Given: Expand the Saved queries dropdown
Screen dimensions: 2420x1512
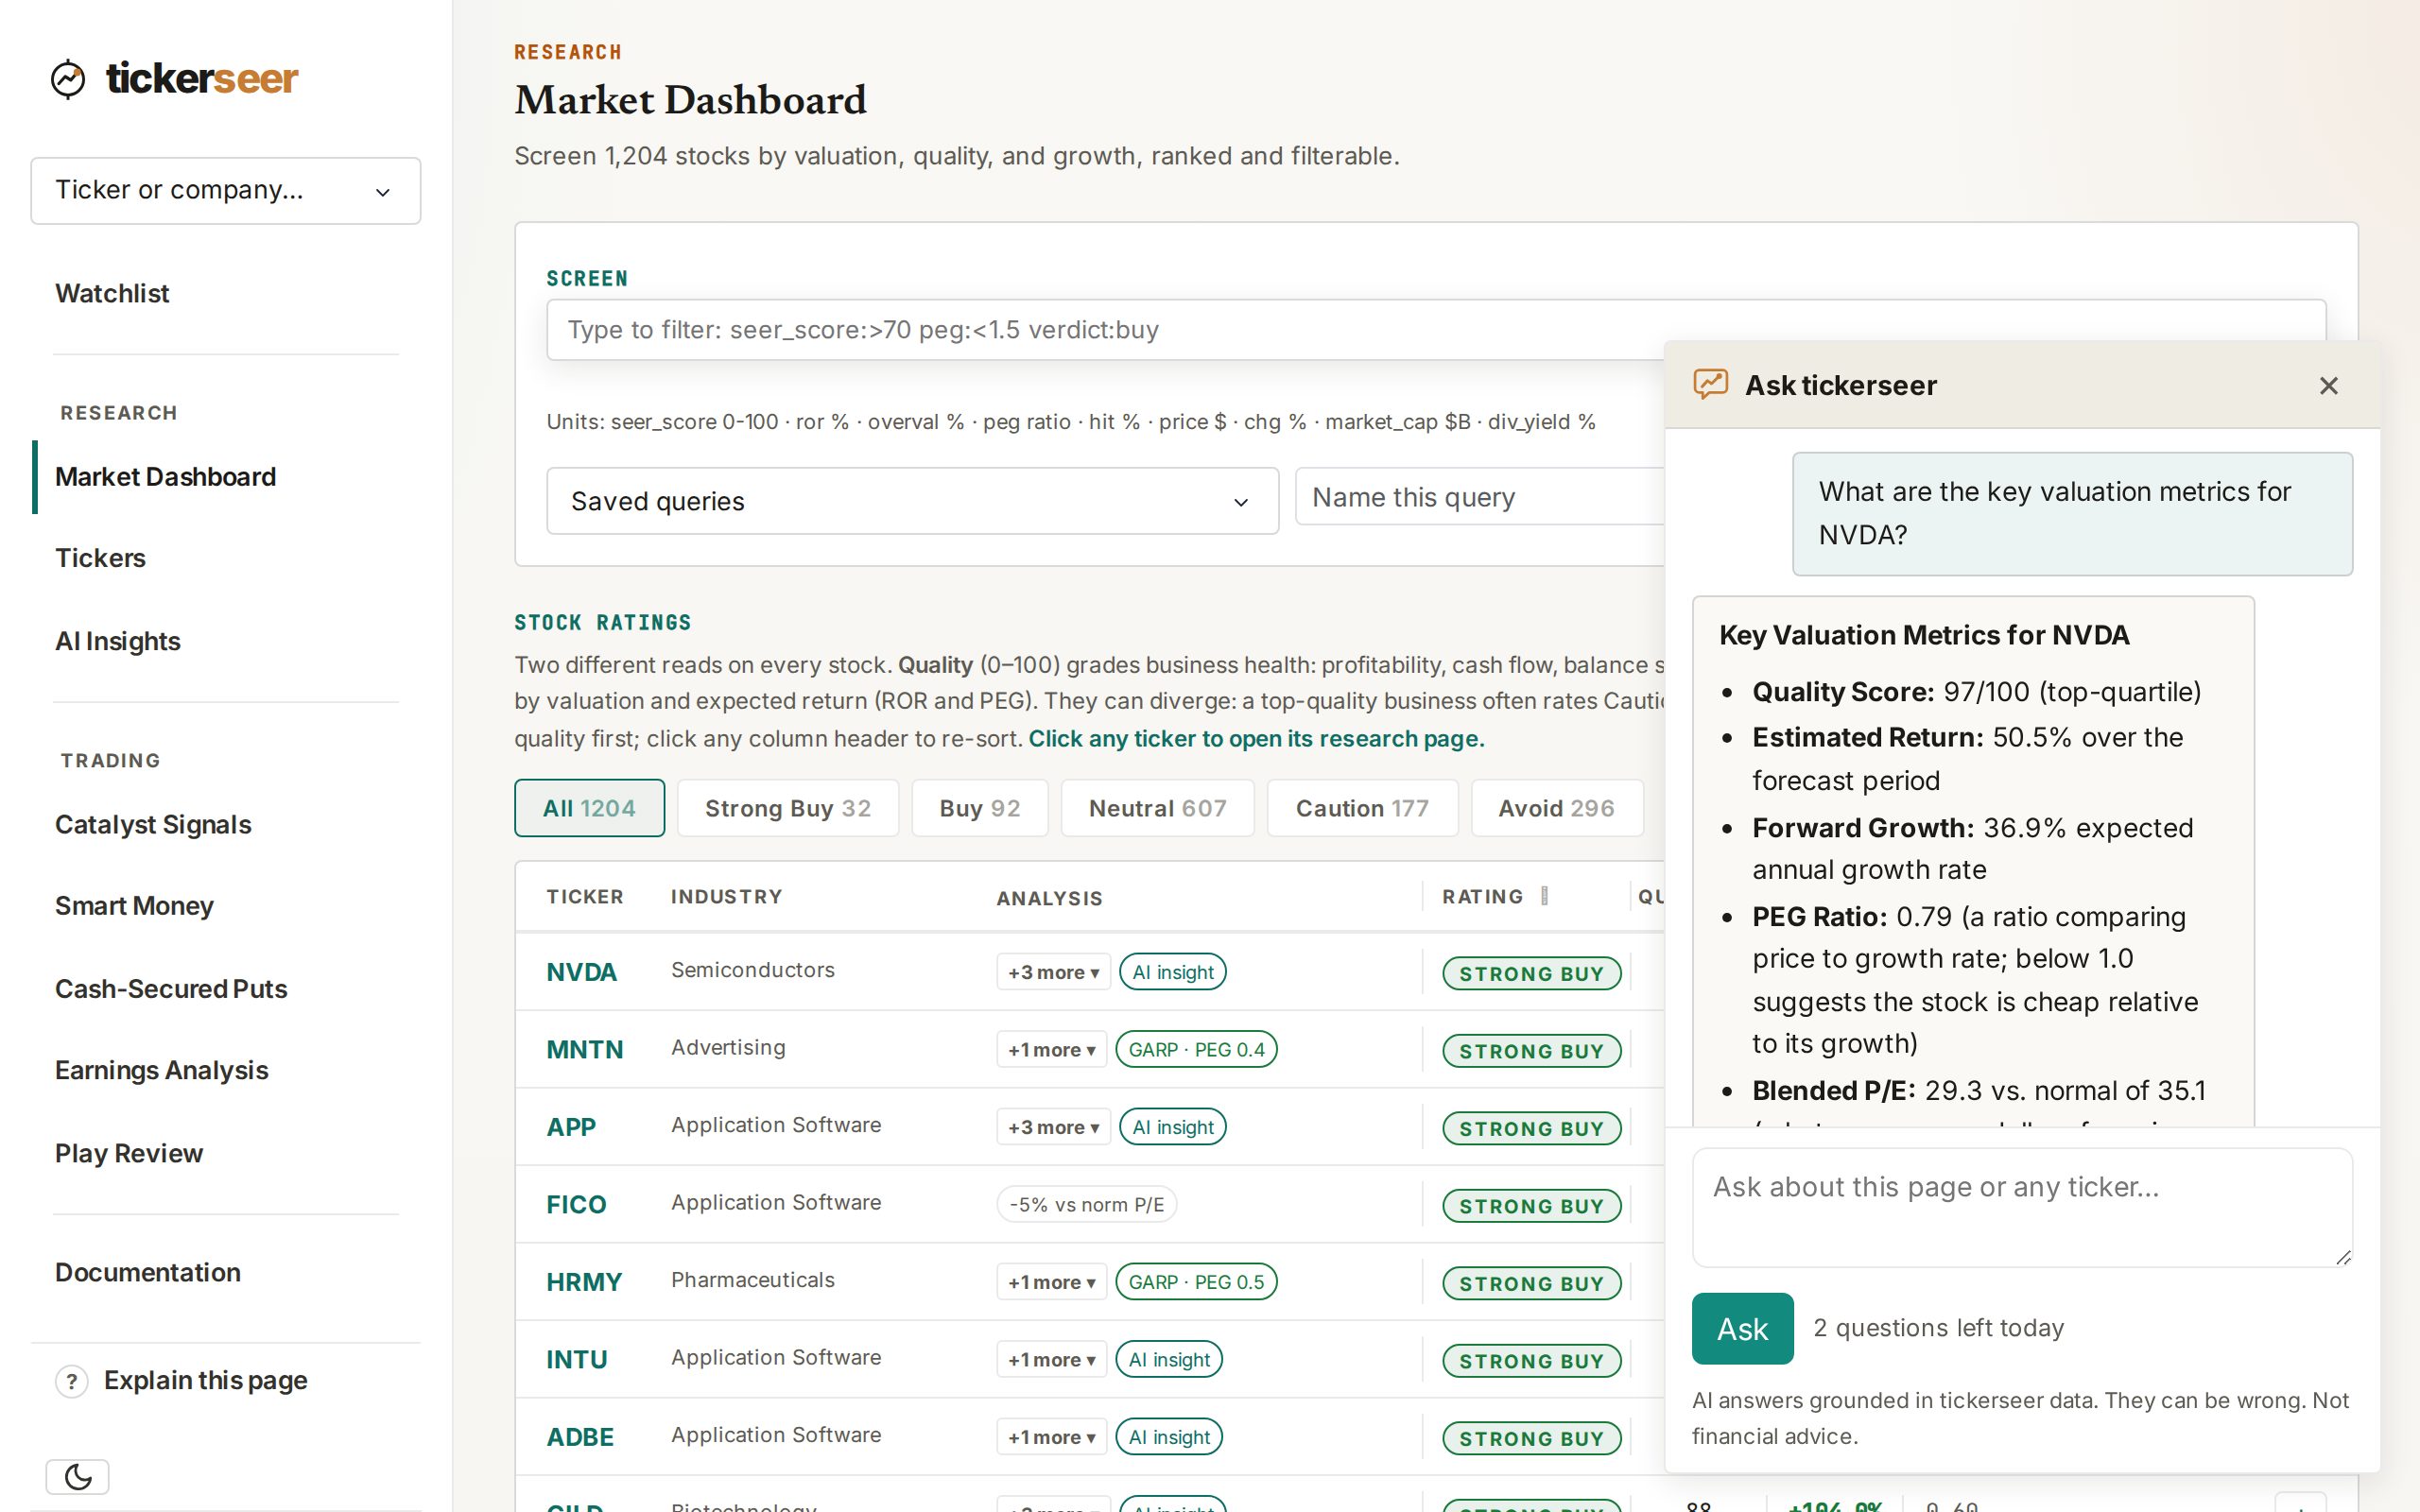Looking at the screenshot, I should (912, 501).
